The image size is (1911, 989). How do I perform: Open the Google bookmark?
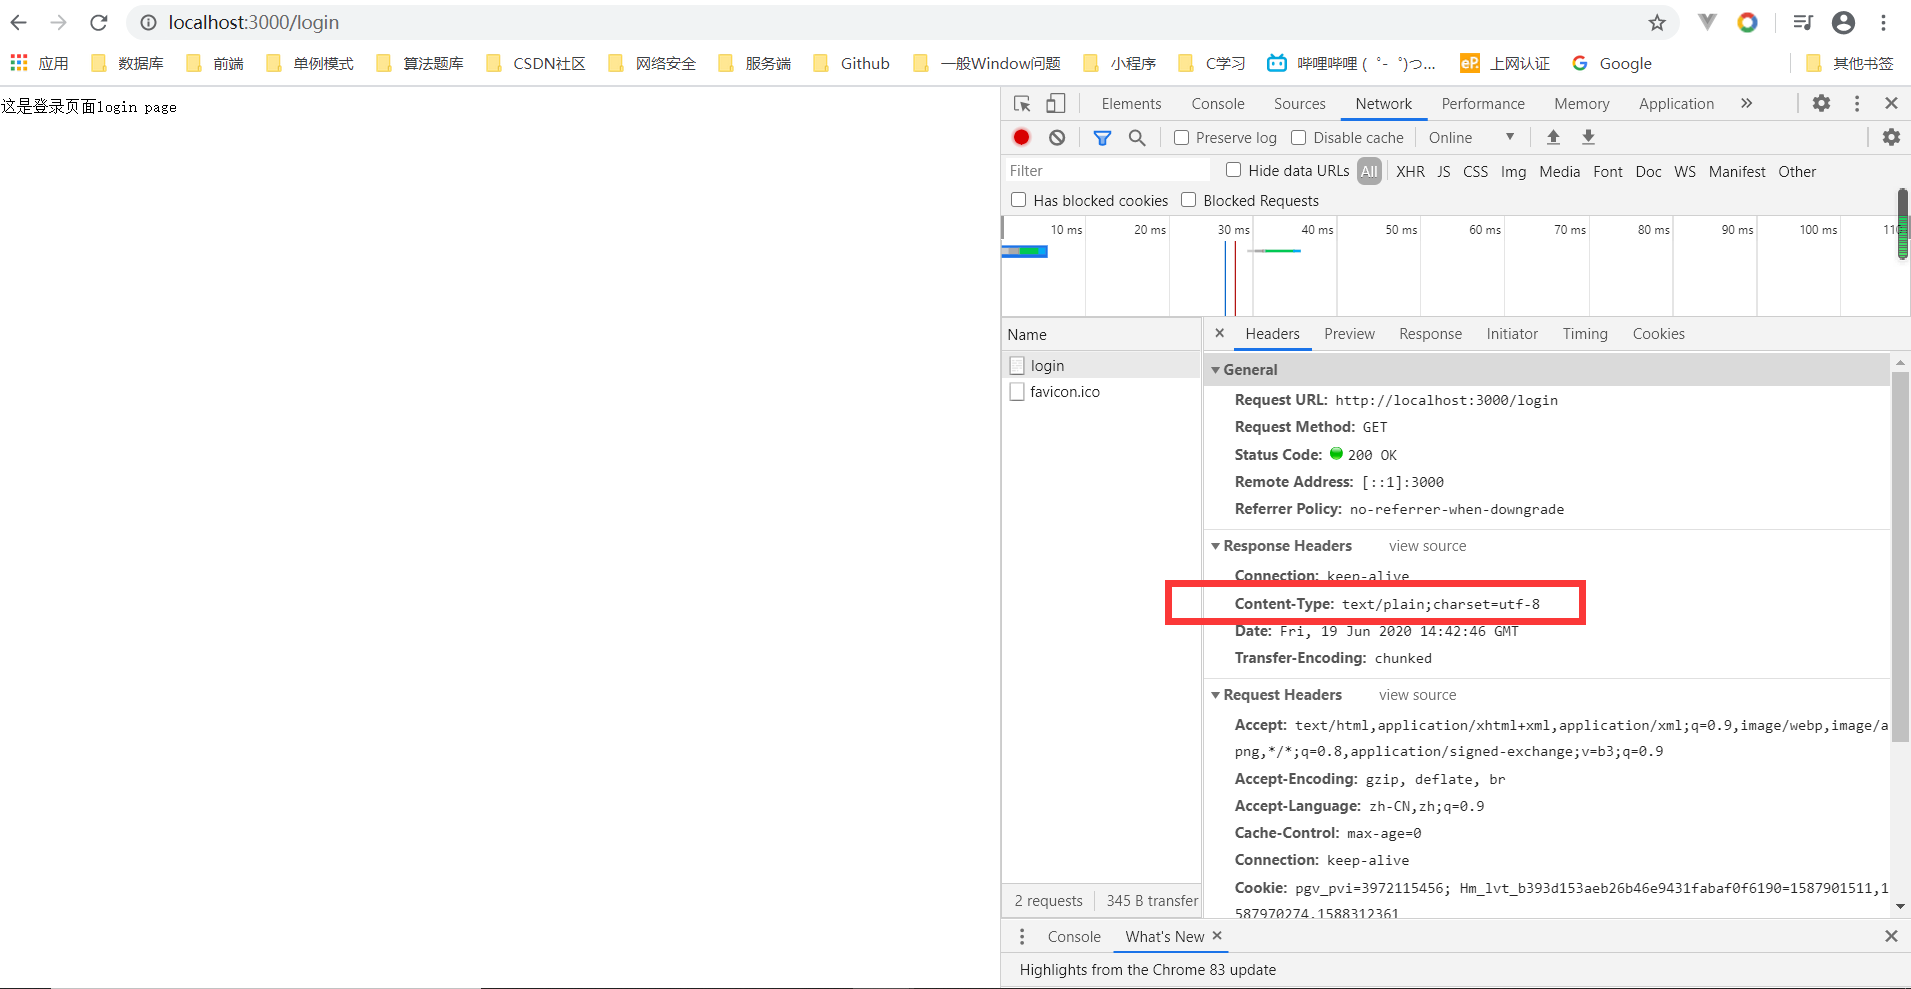[1611, 63]
